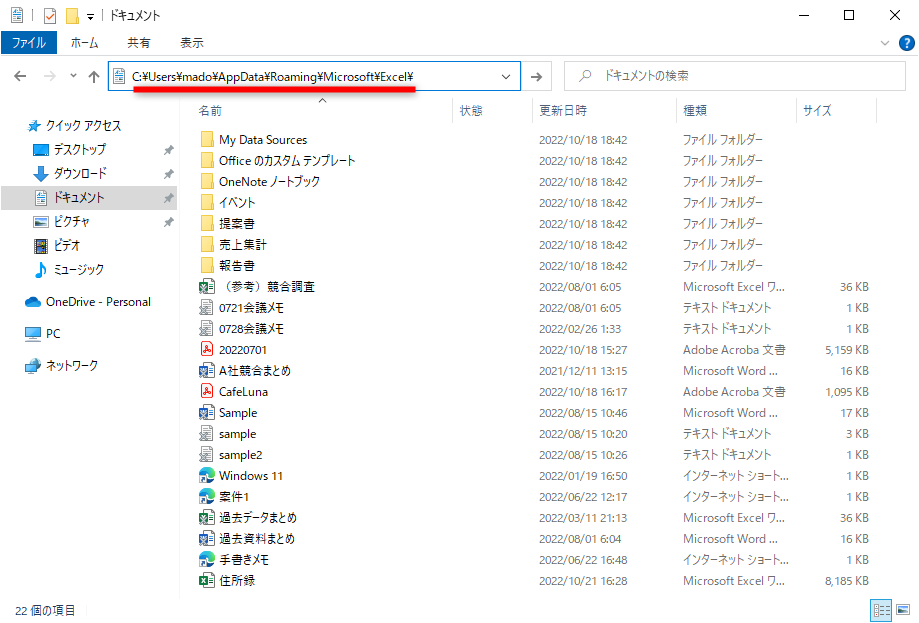The height and width of the screenshot is (623, 919).
Task: Select the My Data Sources folder icon
Action: click(x=206, y=139)
